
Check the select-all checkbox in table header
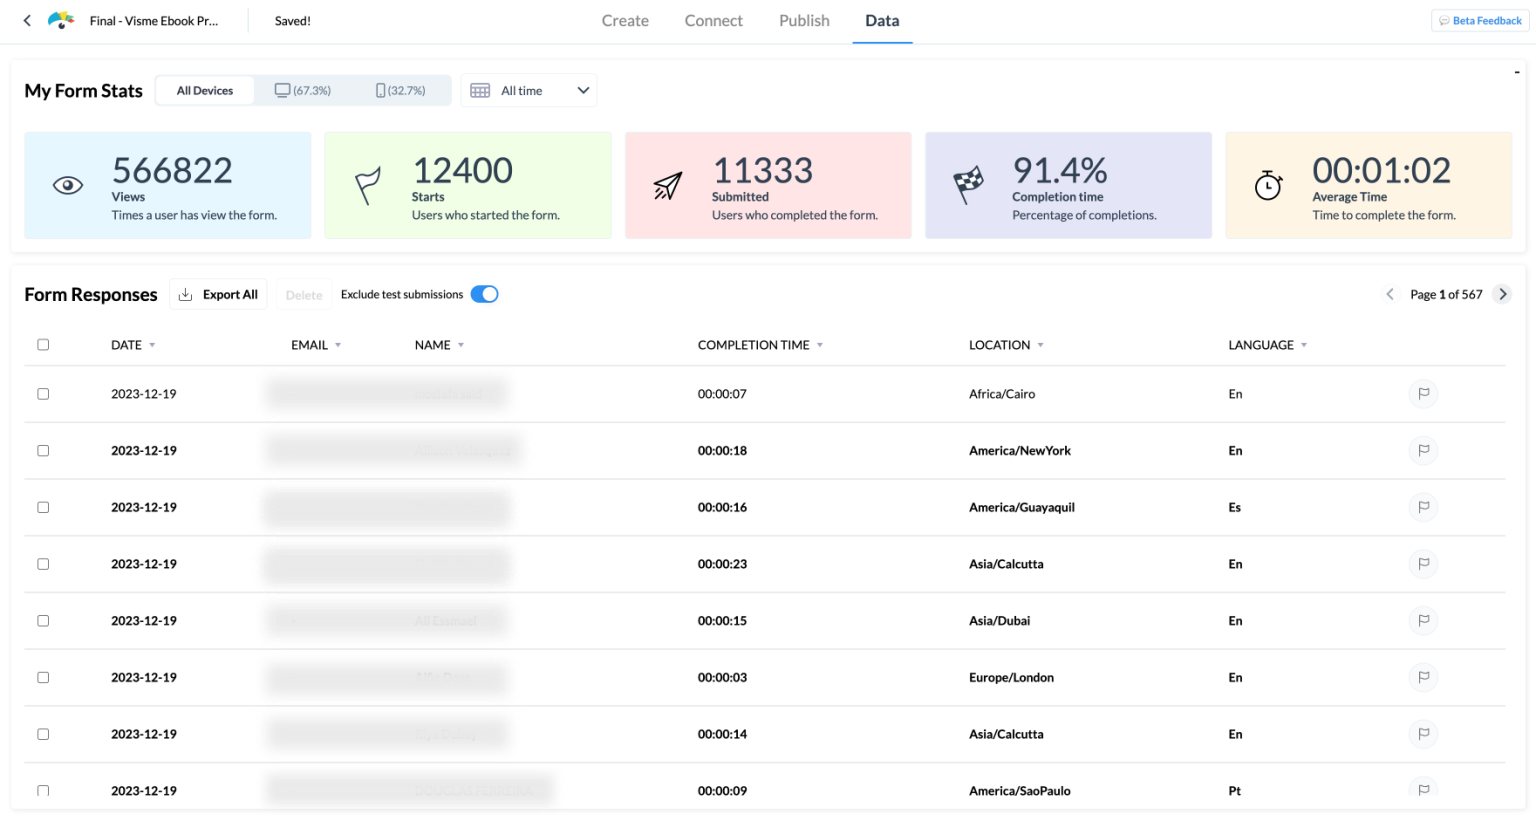(43, 345)
